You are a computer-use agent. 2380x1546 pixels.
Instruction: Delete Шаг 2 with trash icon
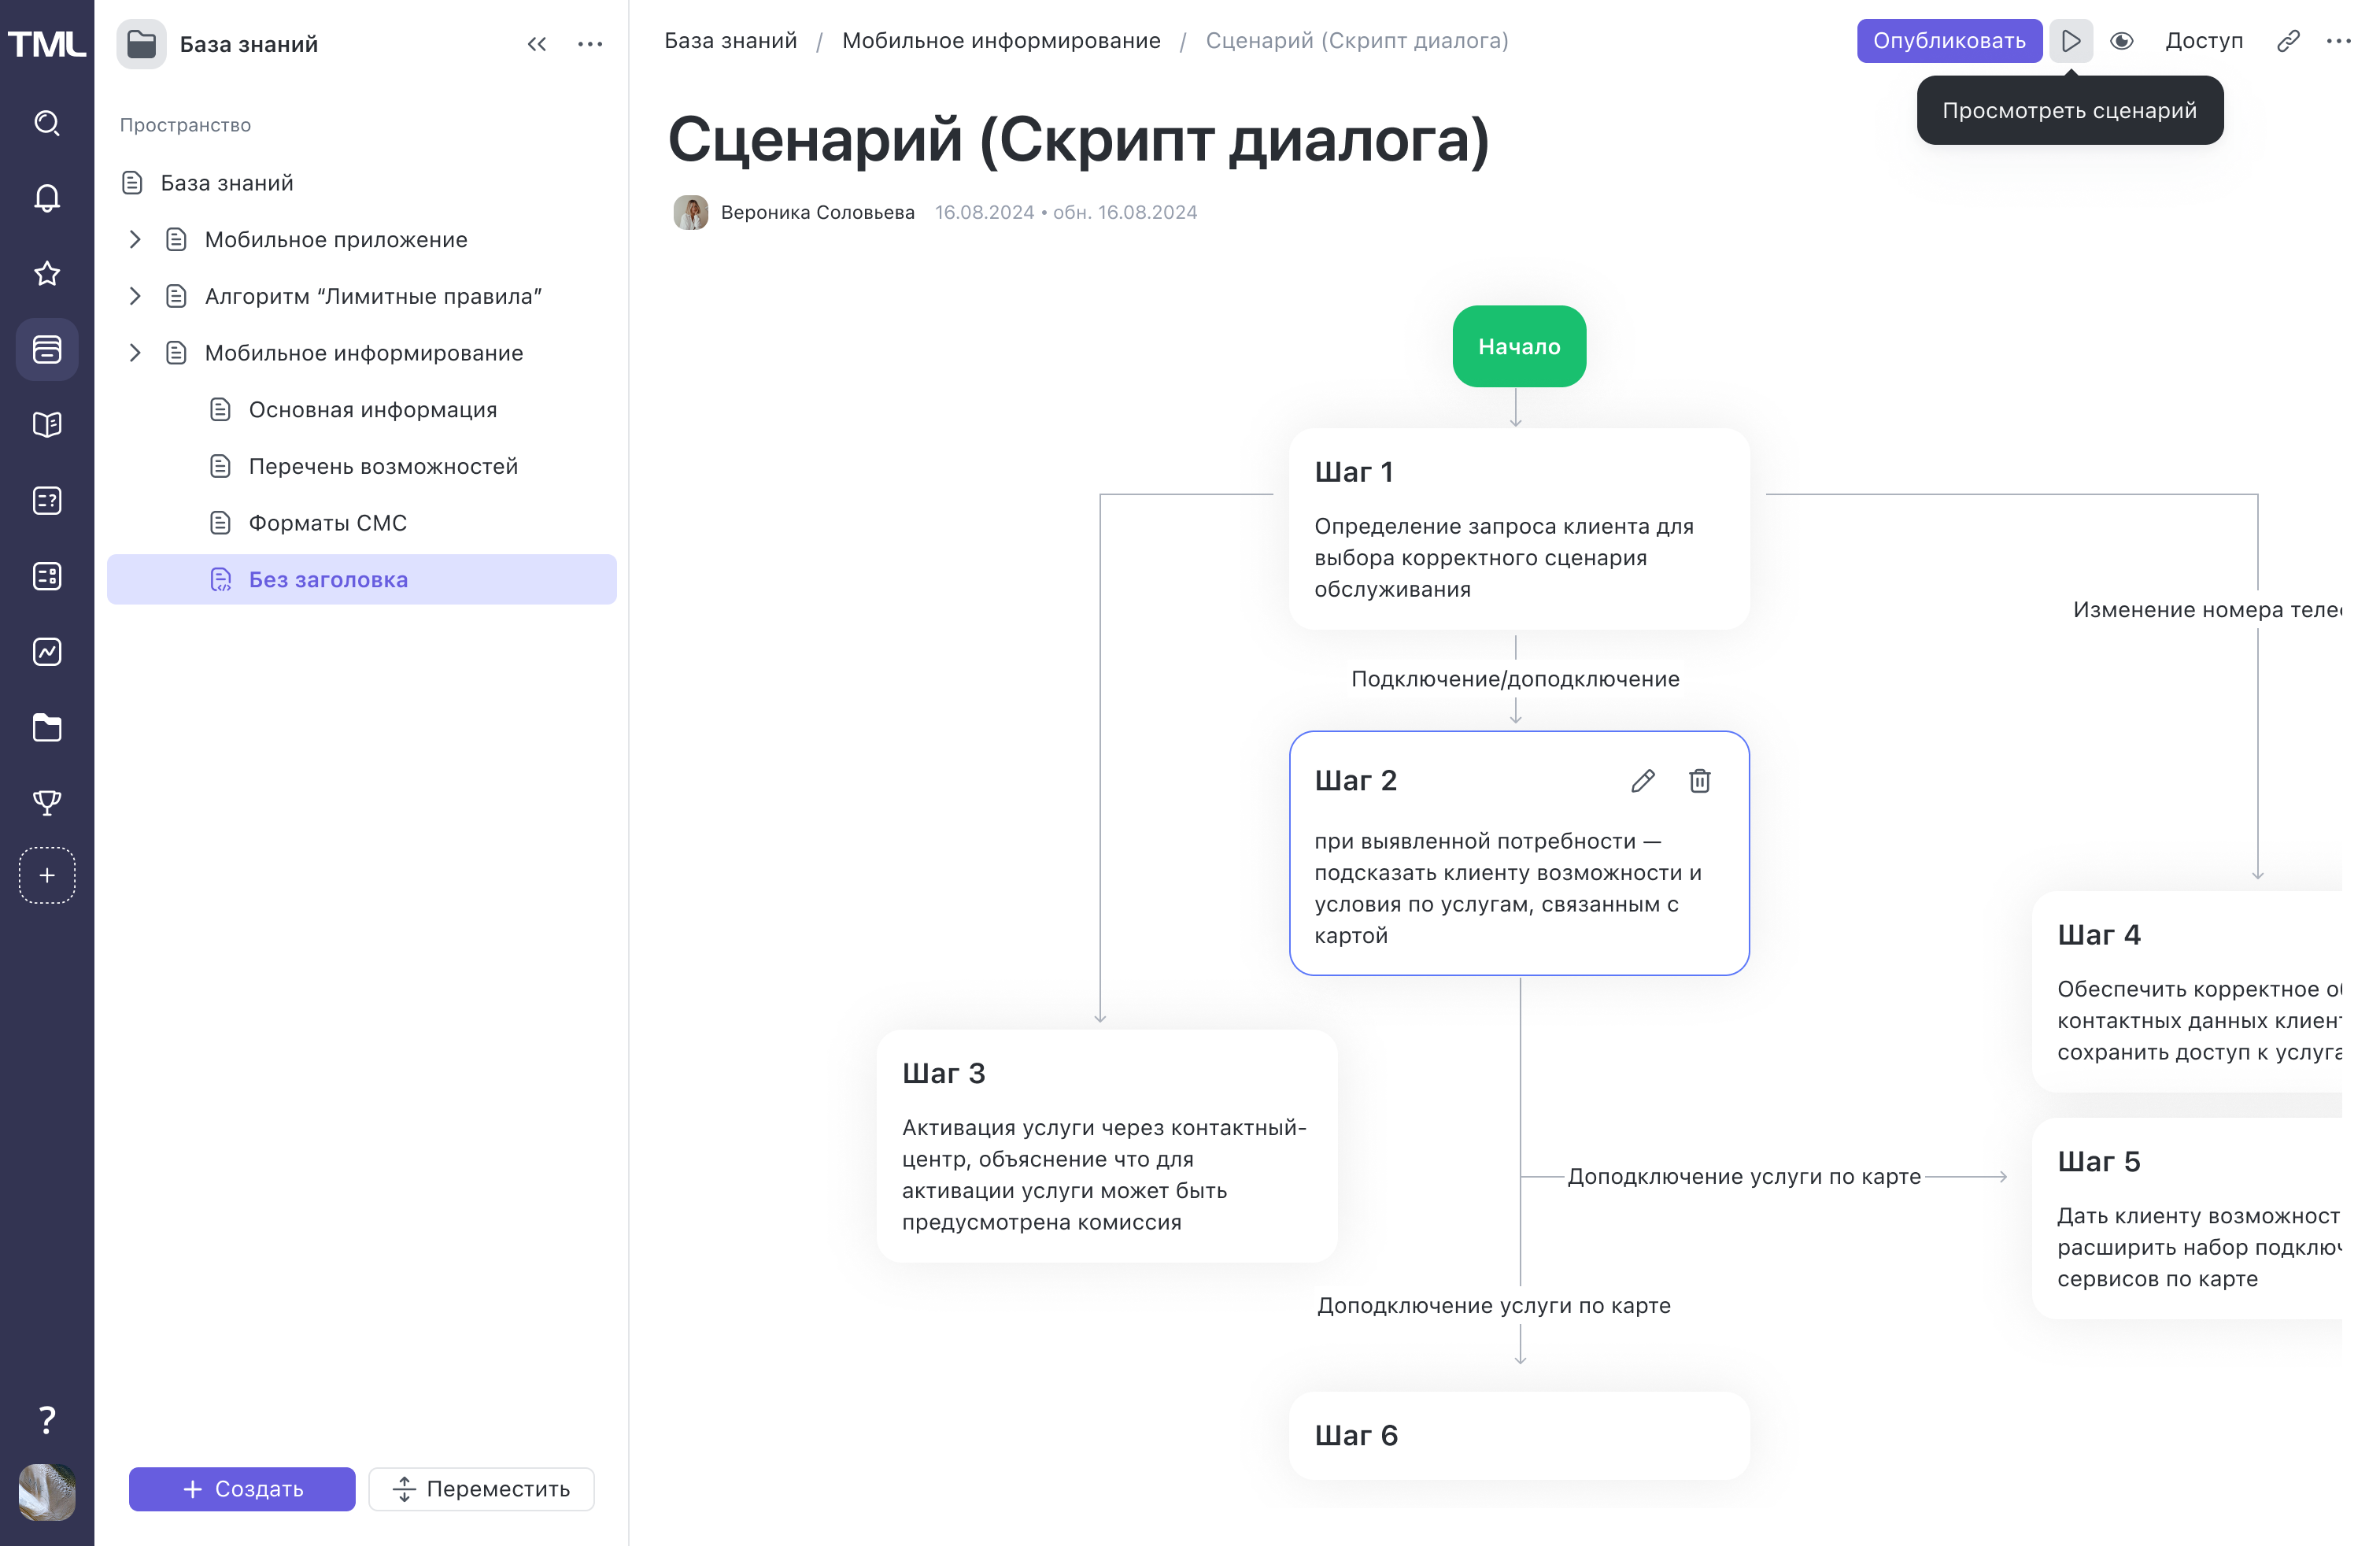point(1699,780)
